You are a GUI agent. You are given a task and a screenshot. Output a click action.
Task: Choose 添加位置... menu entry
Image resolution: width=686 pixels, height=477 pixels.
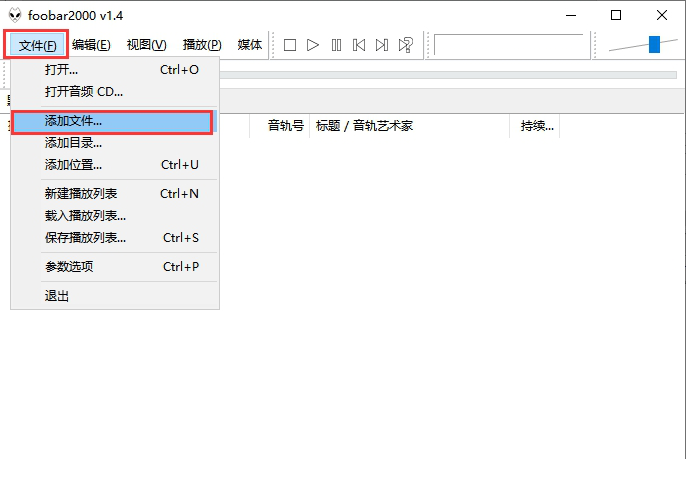[x=115, y=165]
